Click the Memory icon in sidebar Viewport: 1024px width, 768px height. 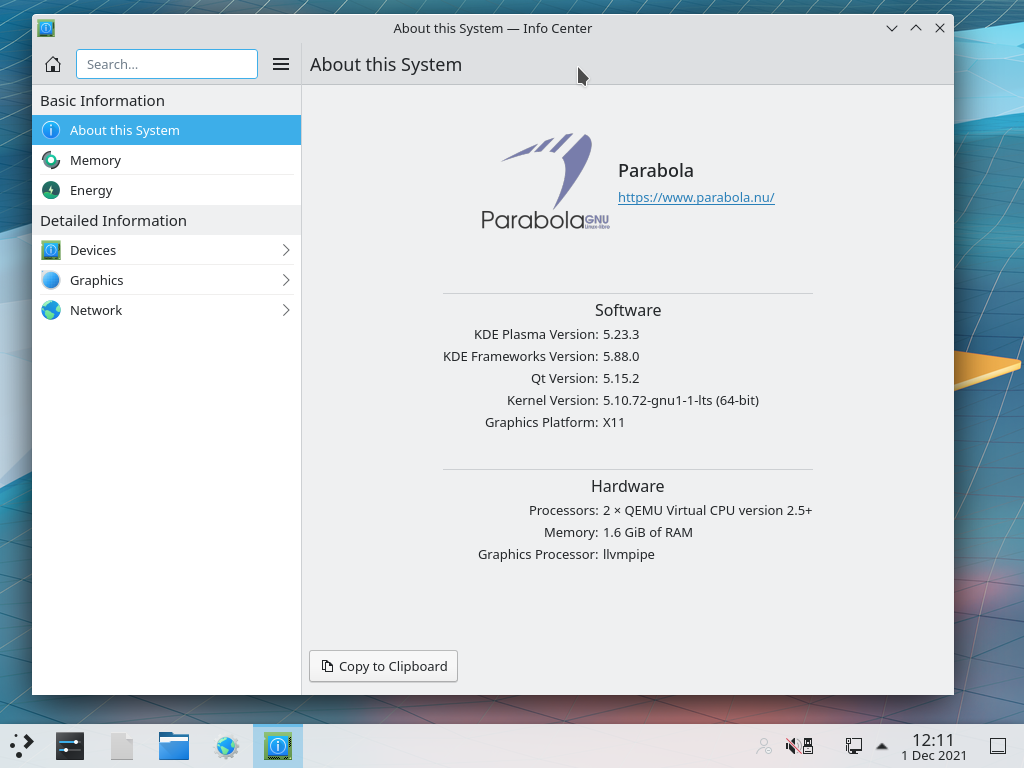click(51, 160)
